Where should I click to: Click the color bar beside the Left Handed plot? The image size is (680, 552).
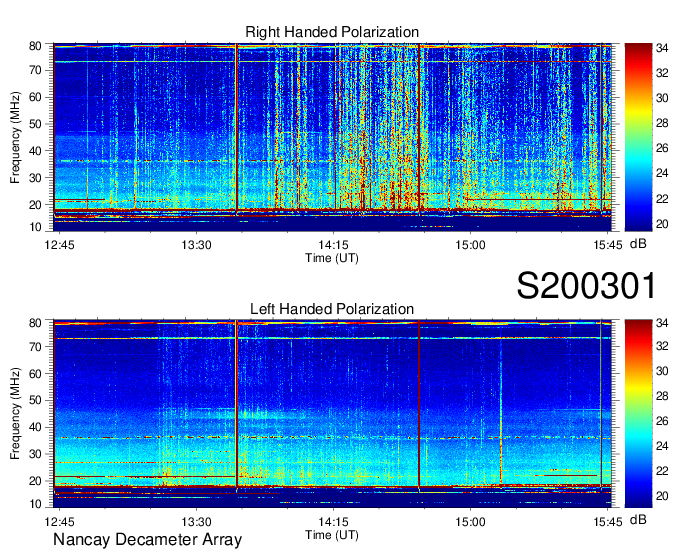click(x=638, y=414)
